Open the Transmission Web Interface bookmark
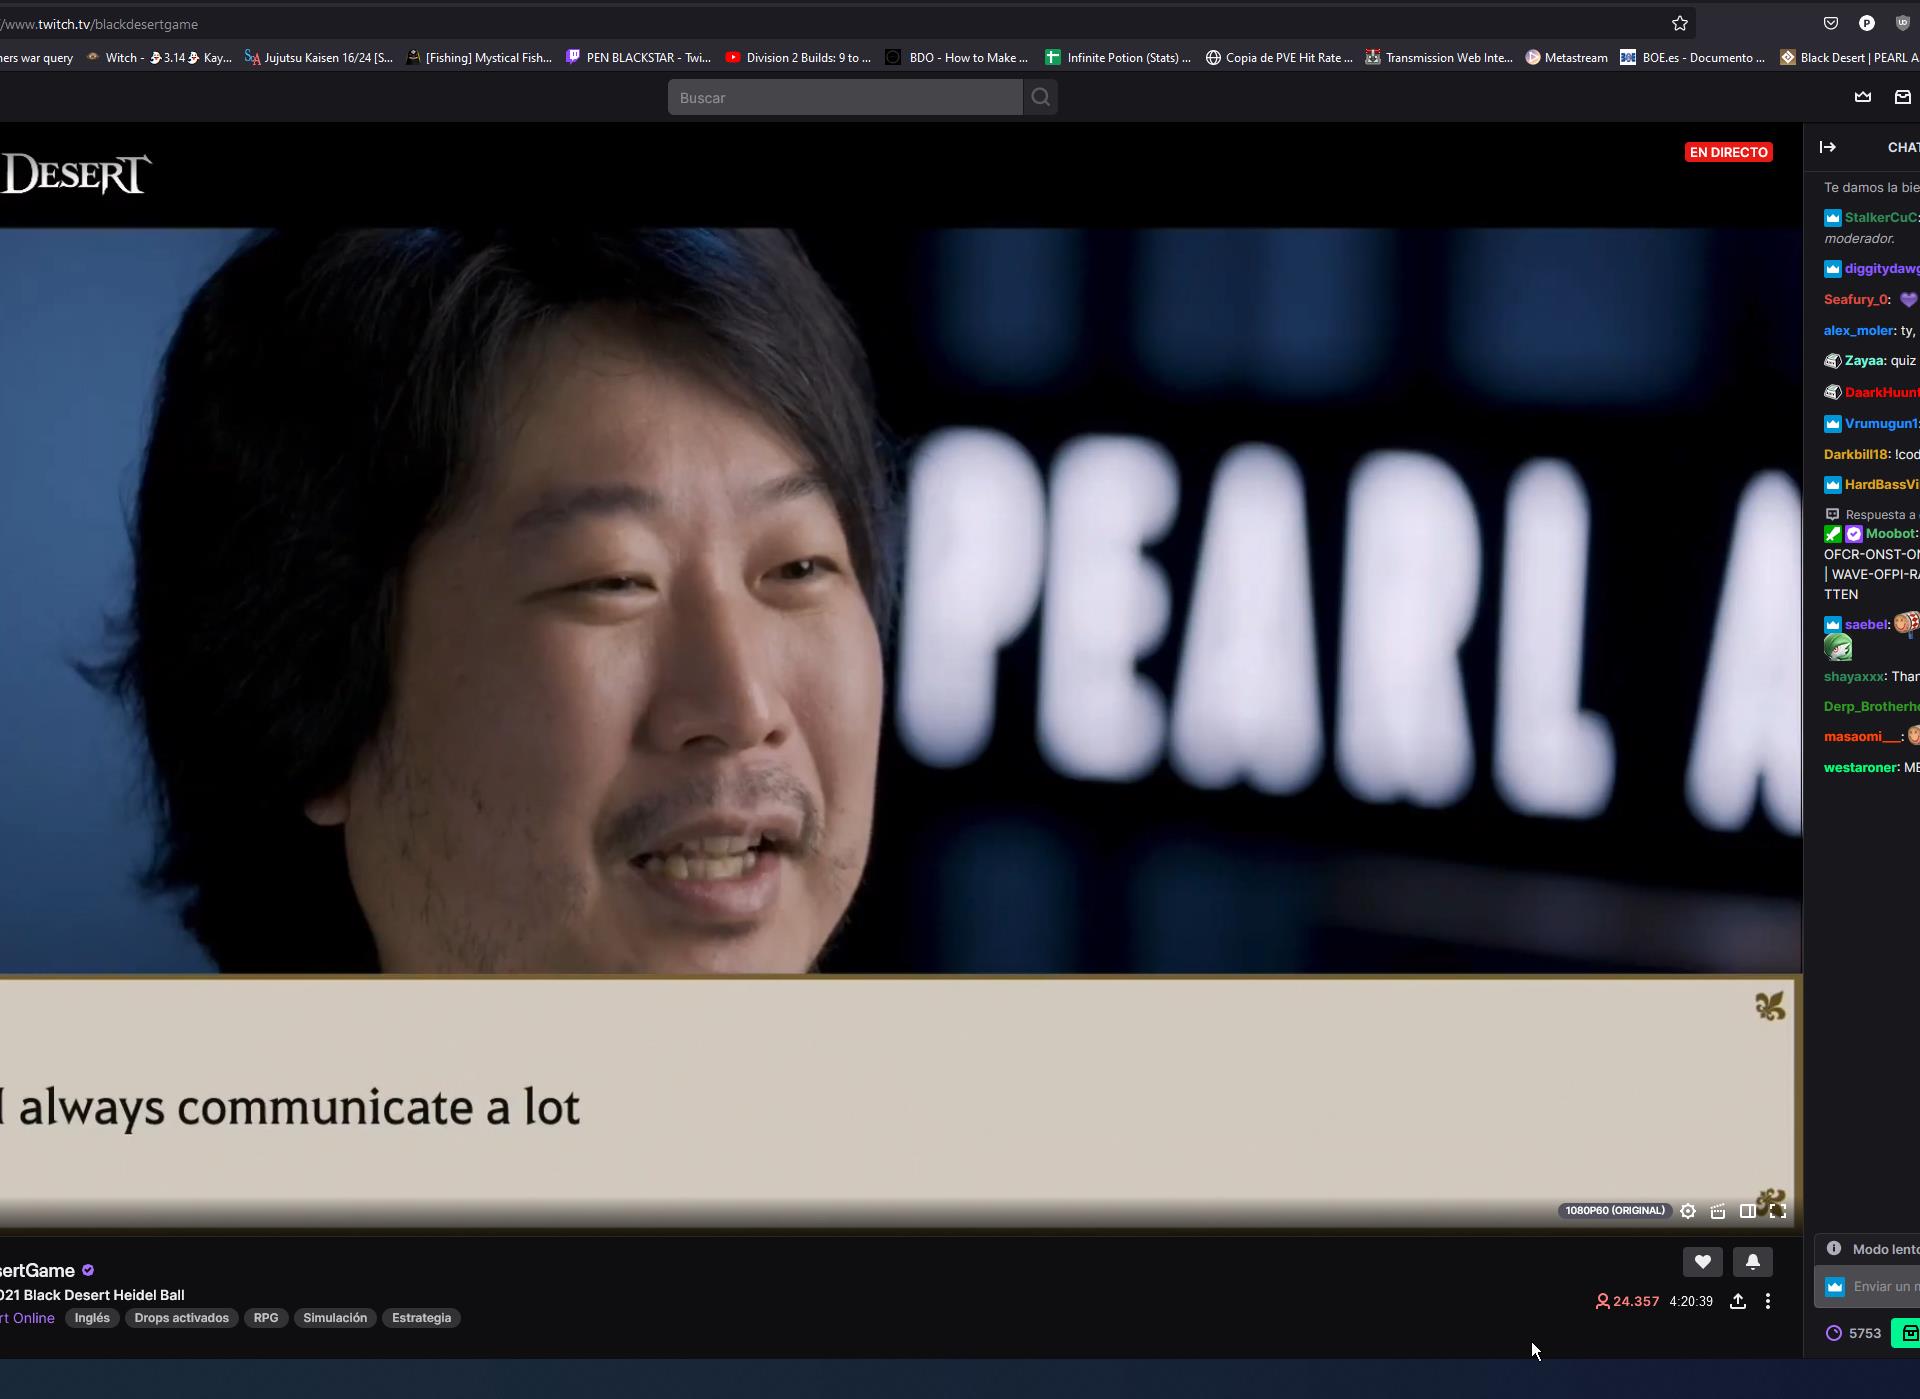Image resolution: width=1920 pixels, height=1399 pixels. pos(1439,58)
